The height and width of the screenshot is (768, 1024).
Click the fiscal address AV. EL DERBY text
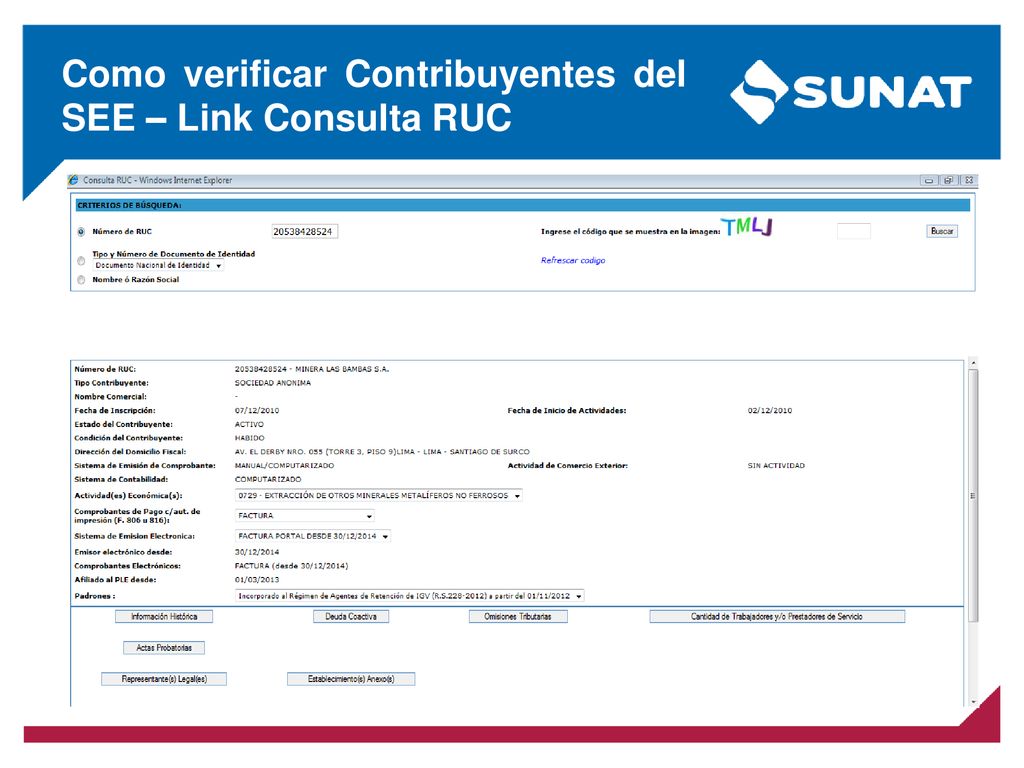tap(382, 452)
